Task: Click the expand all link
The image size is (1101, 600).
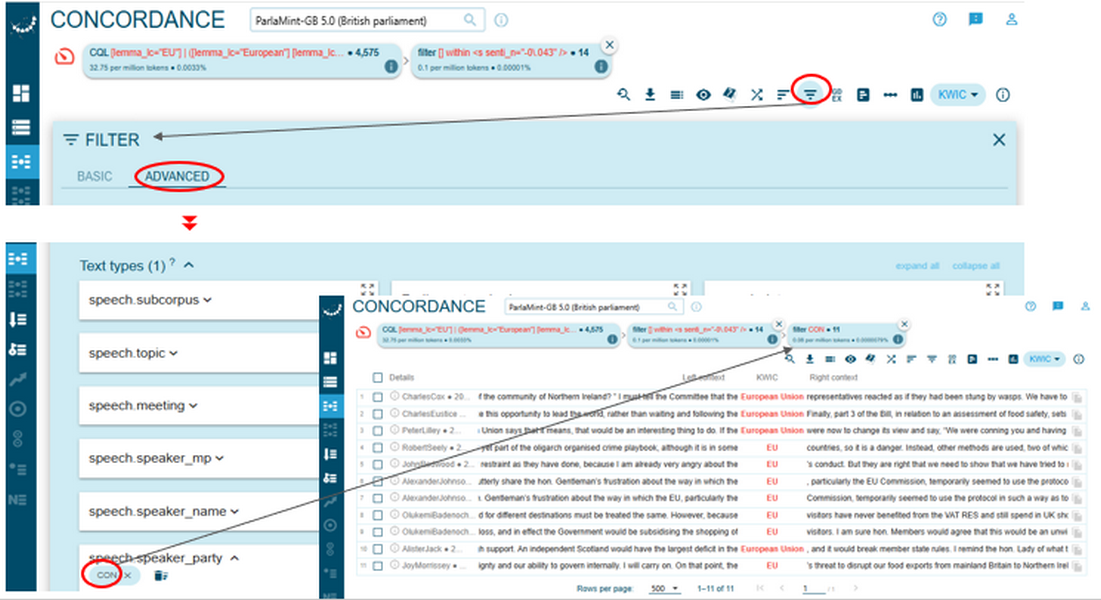Action: click(918, 265)
